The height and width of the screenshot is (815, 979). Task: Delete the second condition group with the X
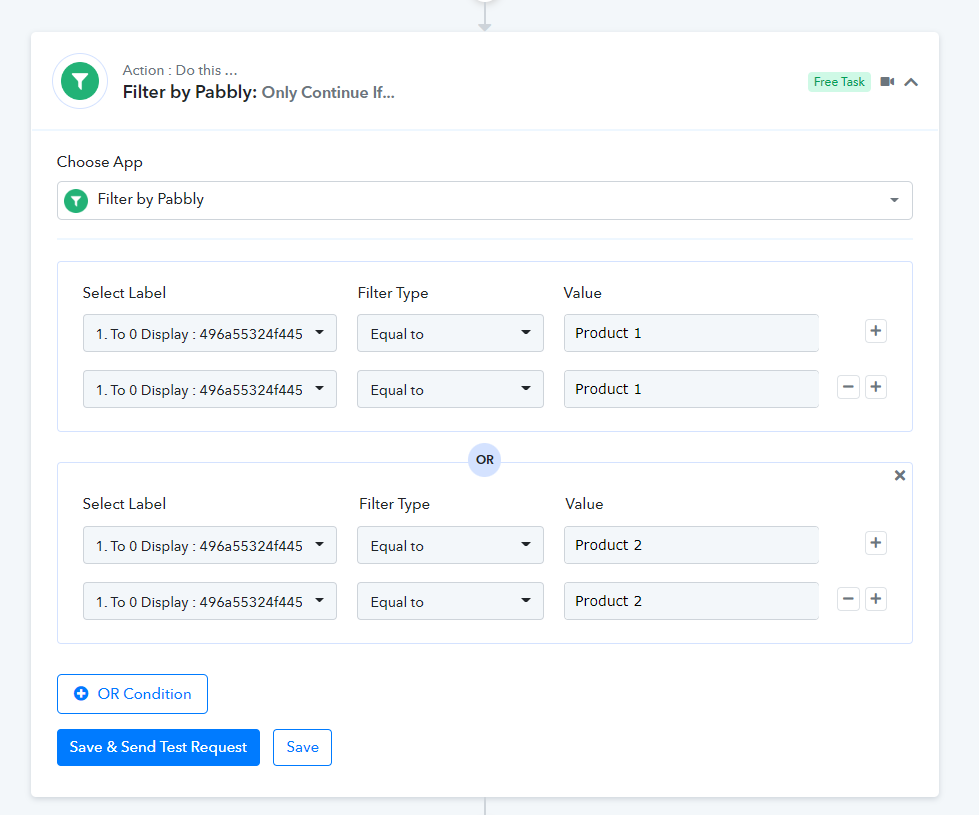pos(900,475)
